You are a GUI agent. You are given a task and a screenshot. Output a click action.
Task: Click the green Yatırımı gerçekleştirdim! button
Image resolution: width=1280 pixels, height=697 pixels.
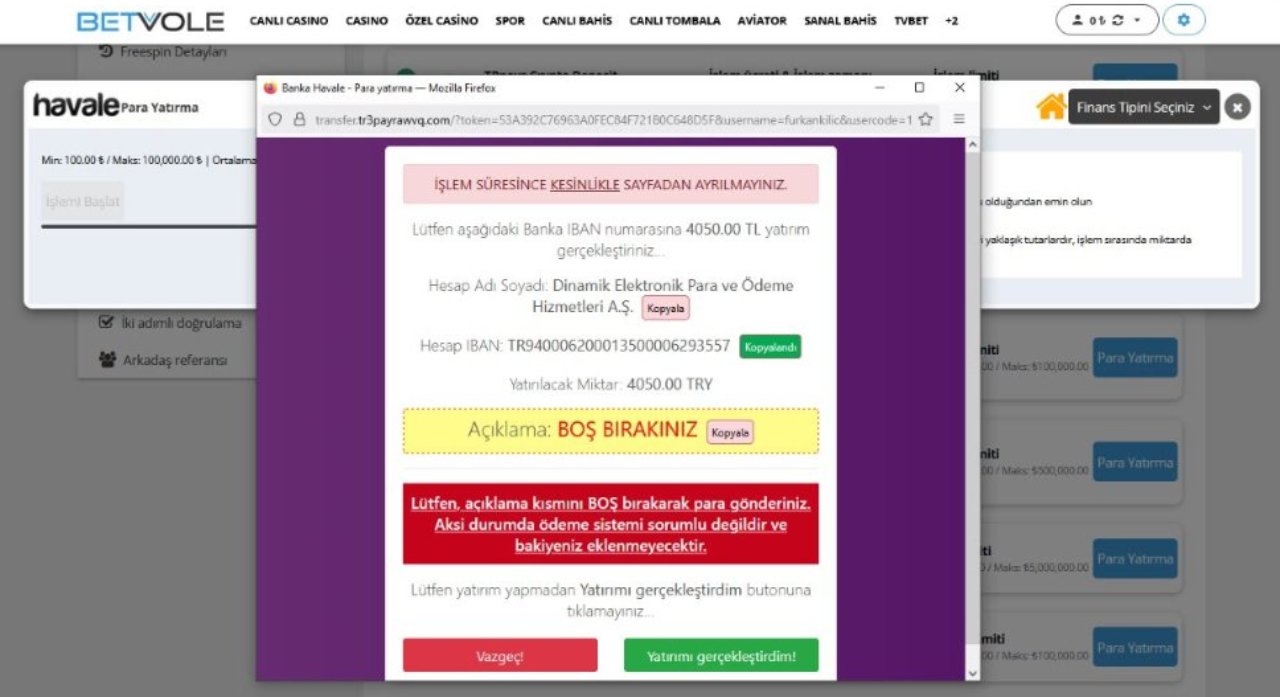[721, 656]
